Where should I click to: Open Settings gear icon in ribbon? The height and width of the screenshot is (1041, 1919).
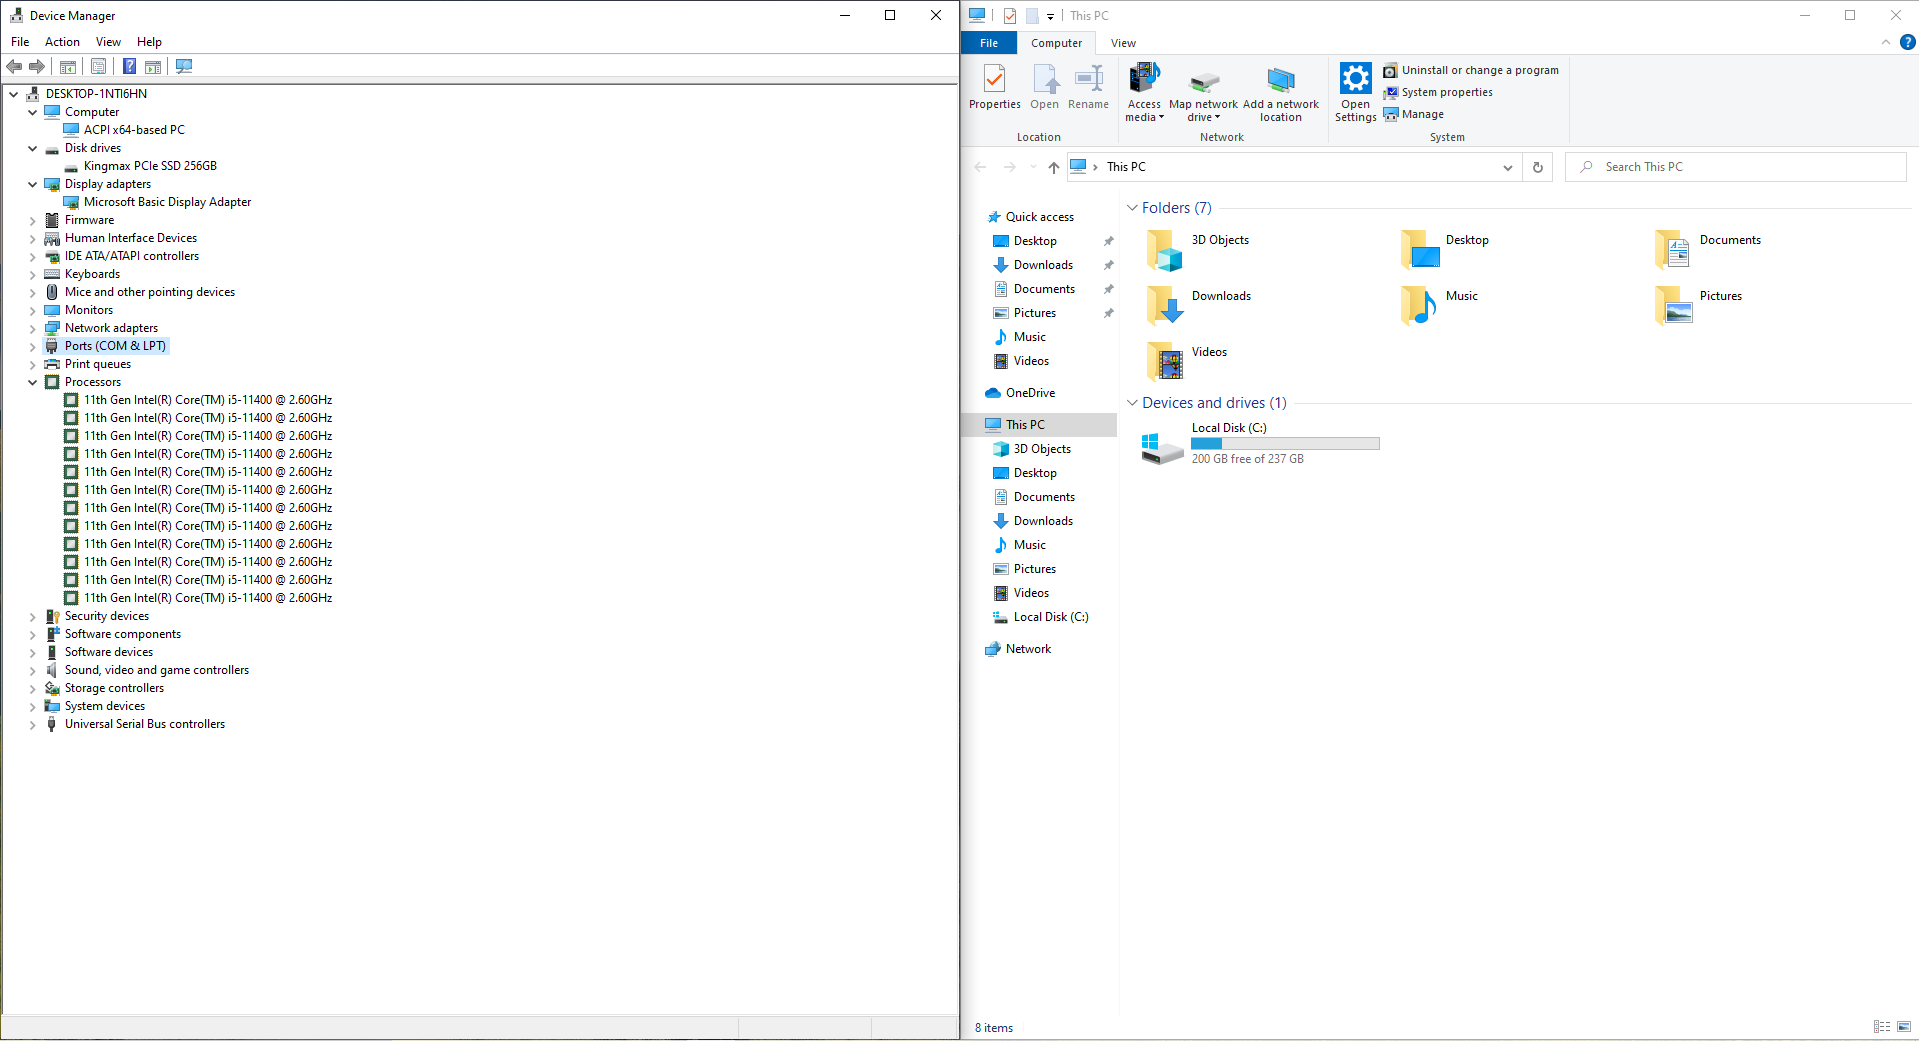click(x=1355, y=79)
